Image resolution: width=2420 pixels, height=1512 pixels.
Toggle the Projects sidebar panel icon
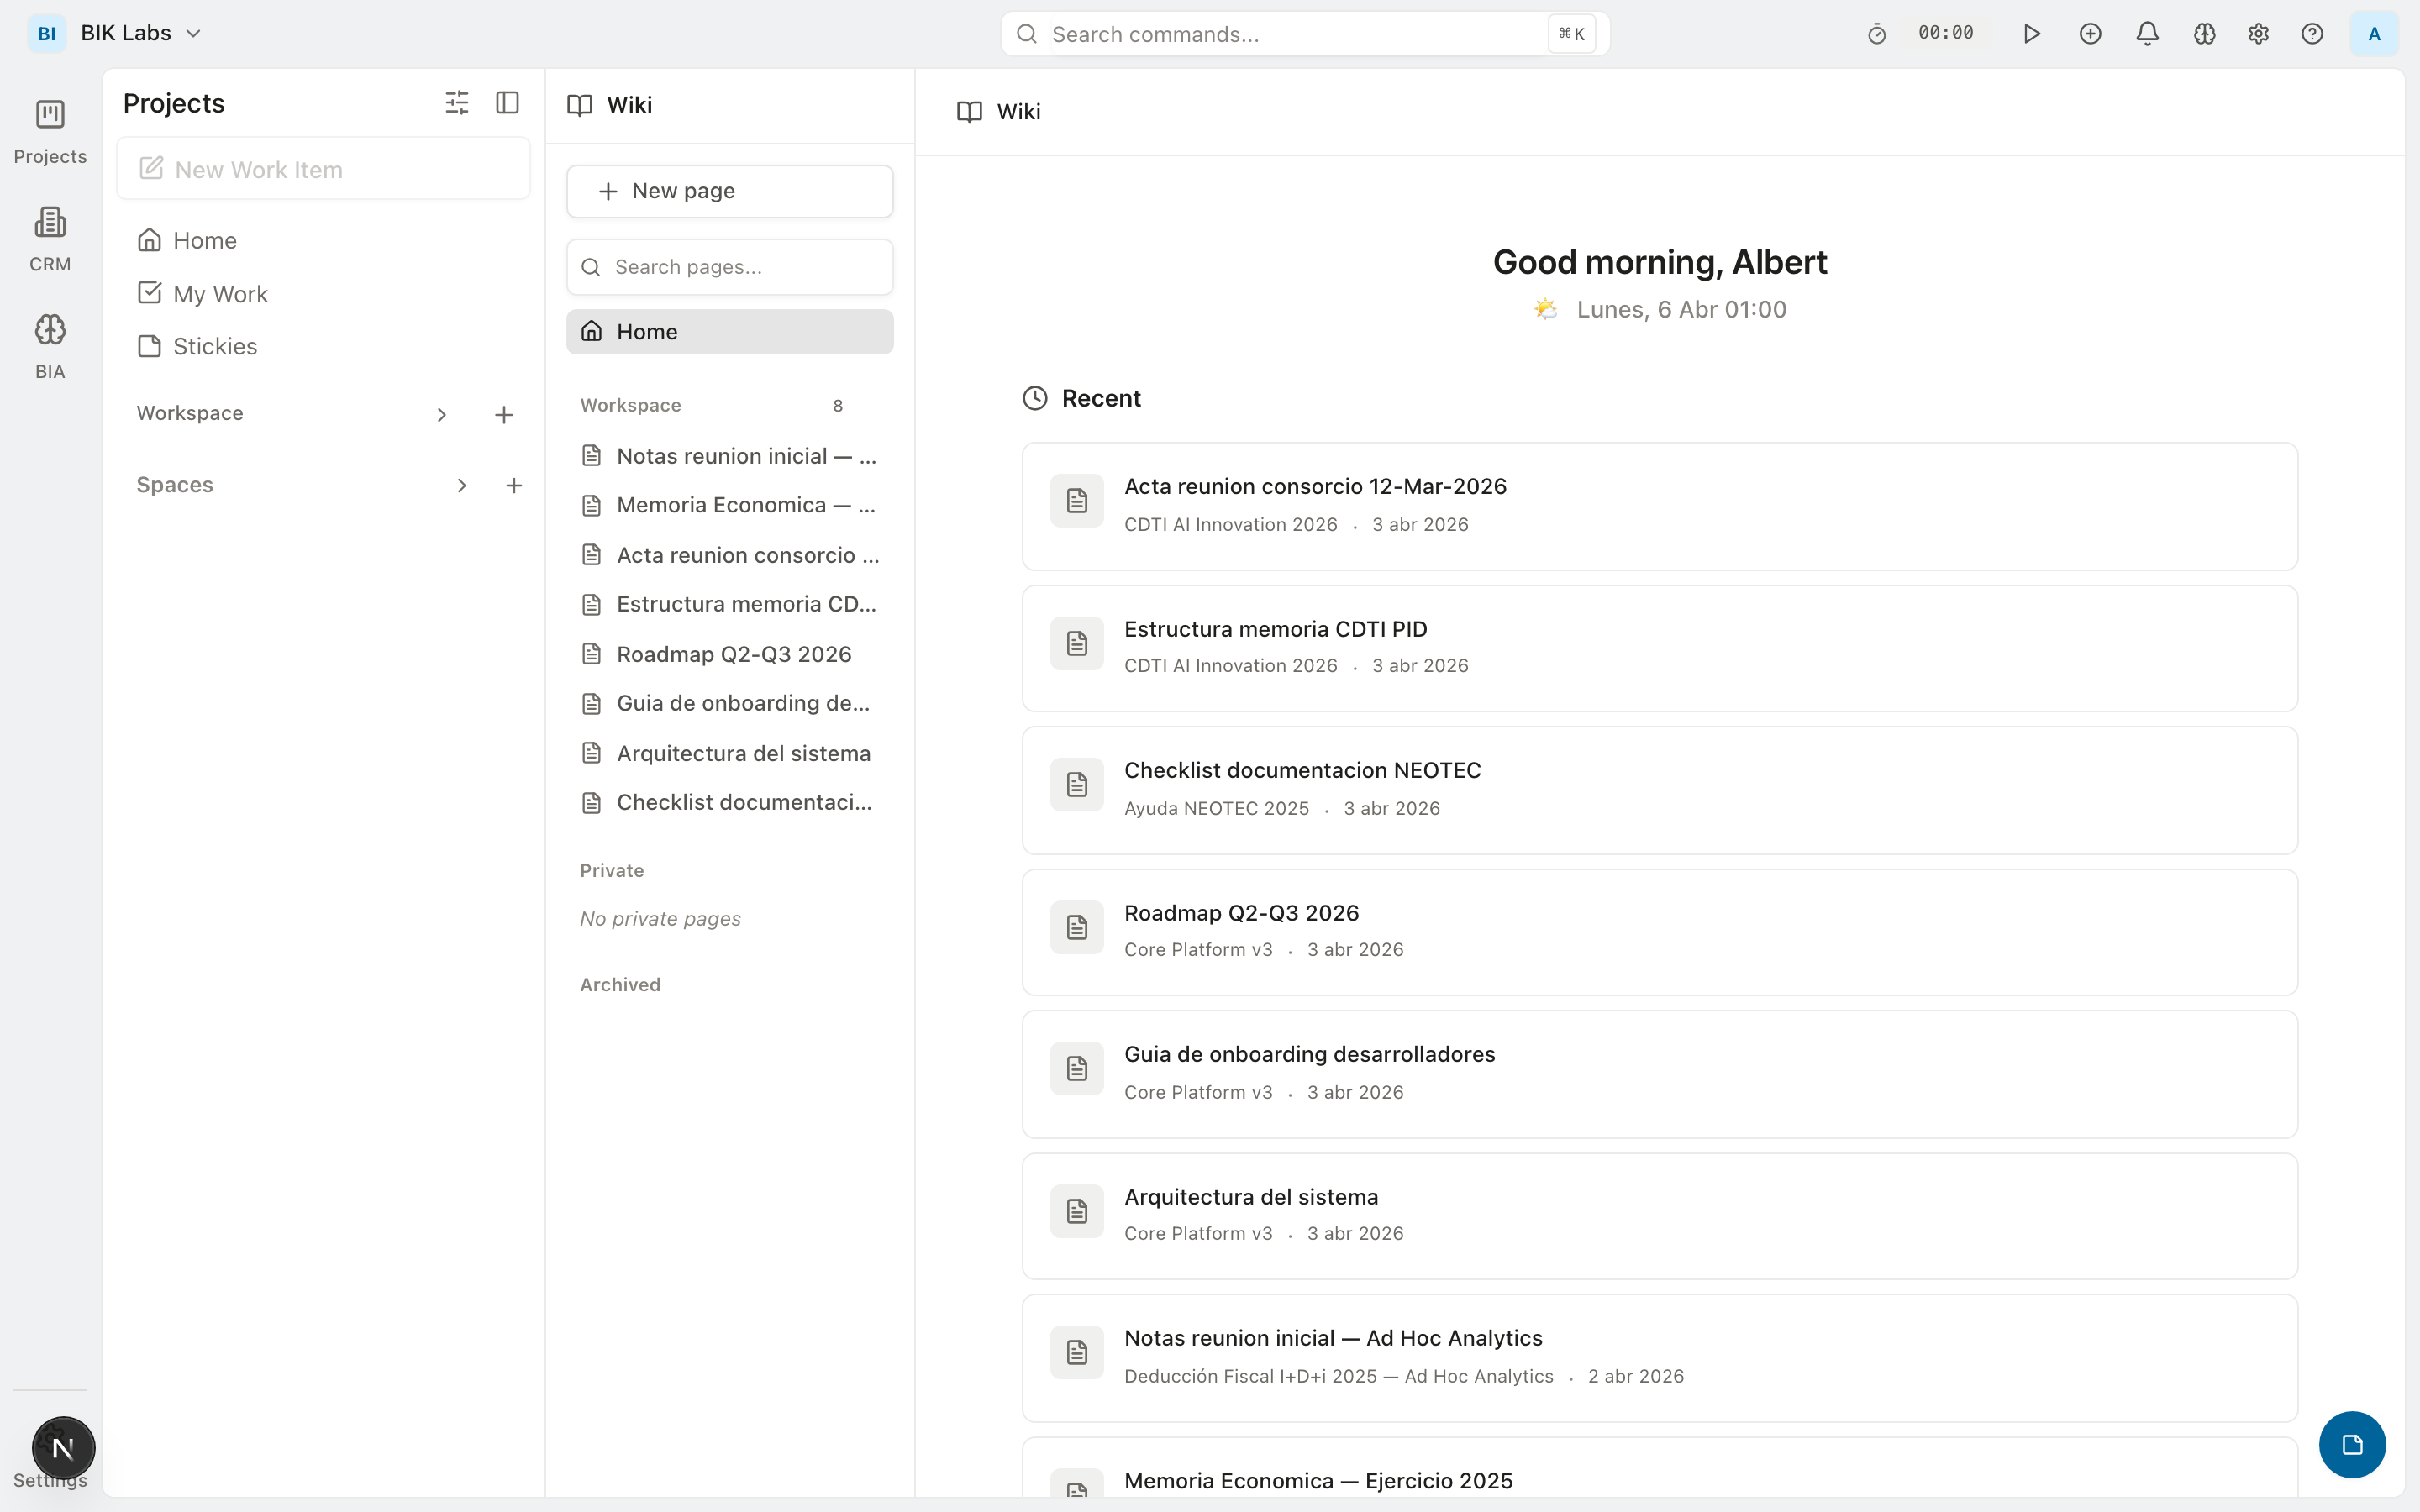508,103
